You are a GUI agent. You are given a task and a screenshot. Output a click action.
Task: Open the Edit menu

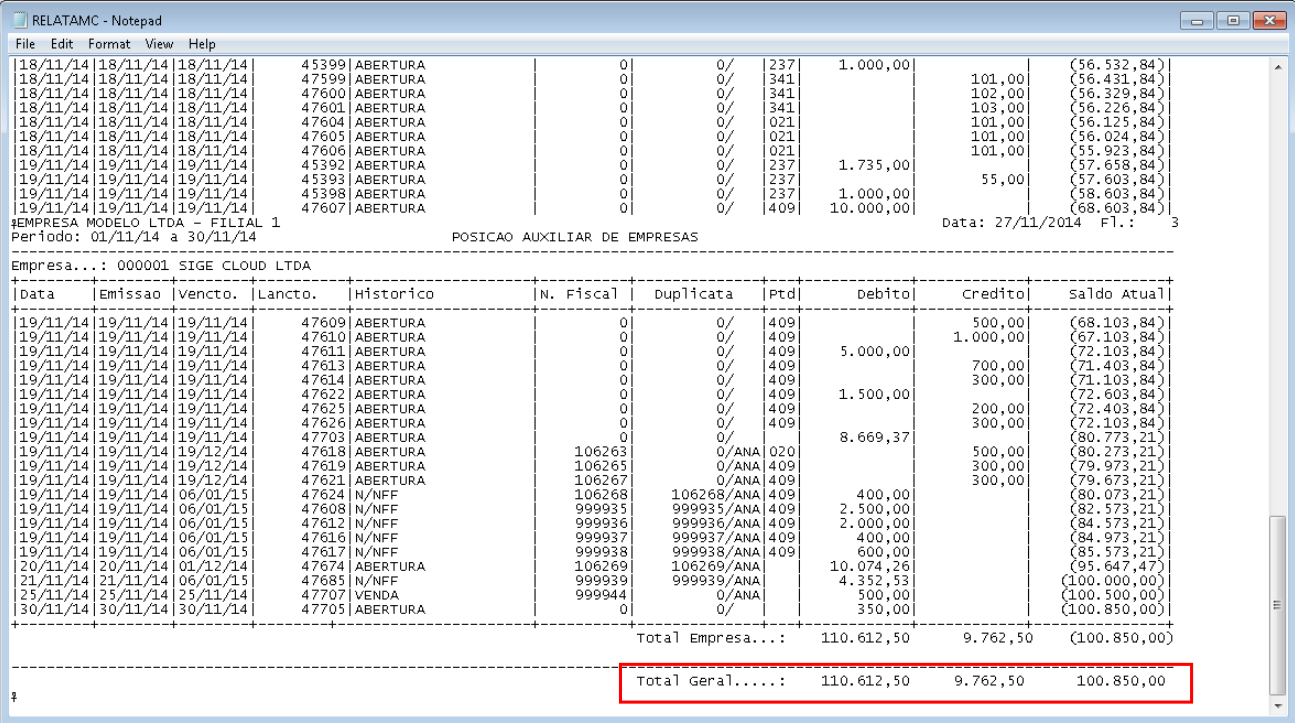coord(62,44)
